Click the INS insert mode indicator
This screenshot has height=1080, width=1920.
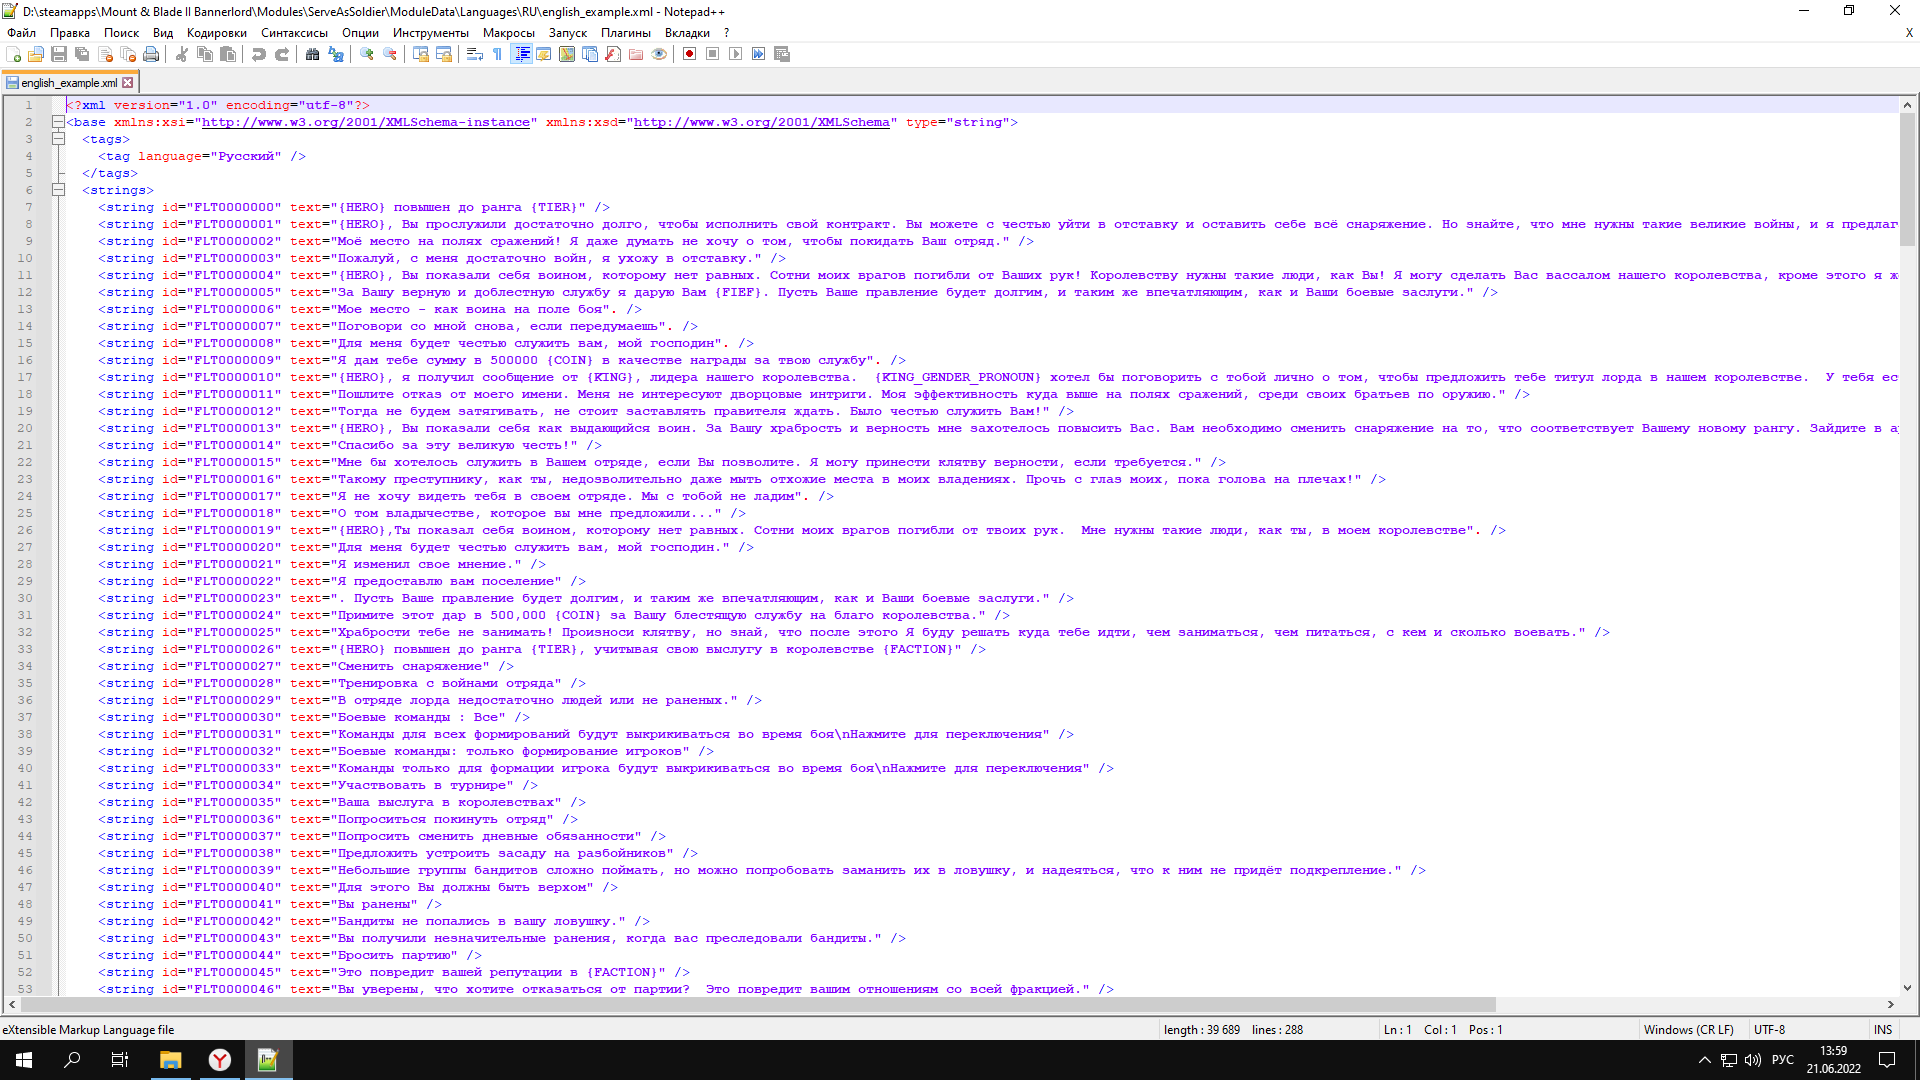click(x=1883, y=1029)
